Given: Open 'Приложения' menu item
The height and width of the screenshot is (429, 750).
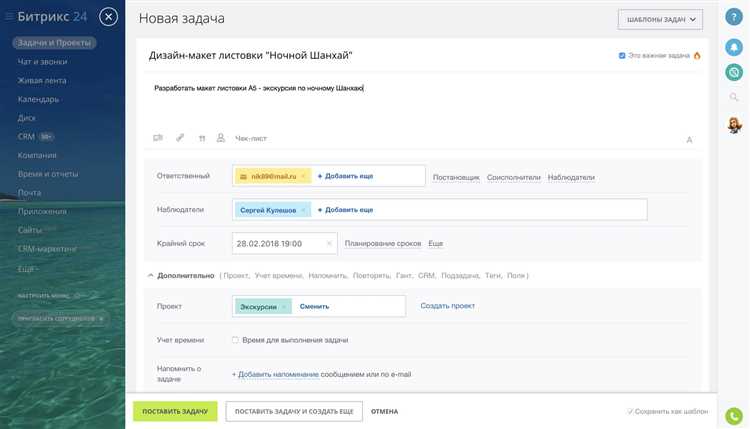Looking at the screenshot, I should (42, 211).
